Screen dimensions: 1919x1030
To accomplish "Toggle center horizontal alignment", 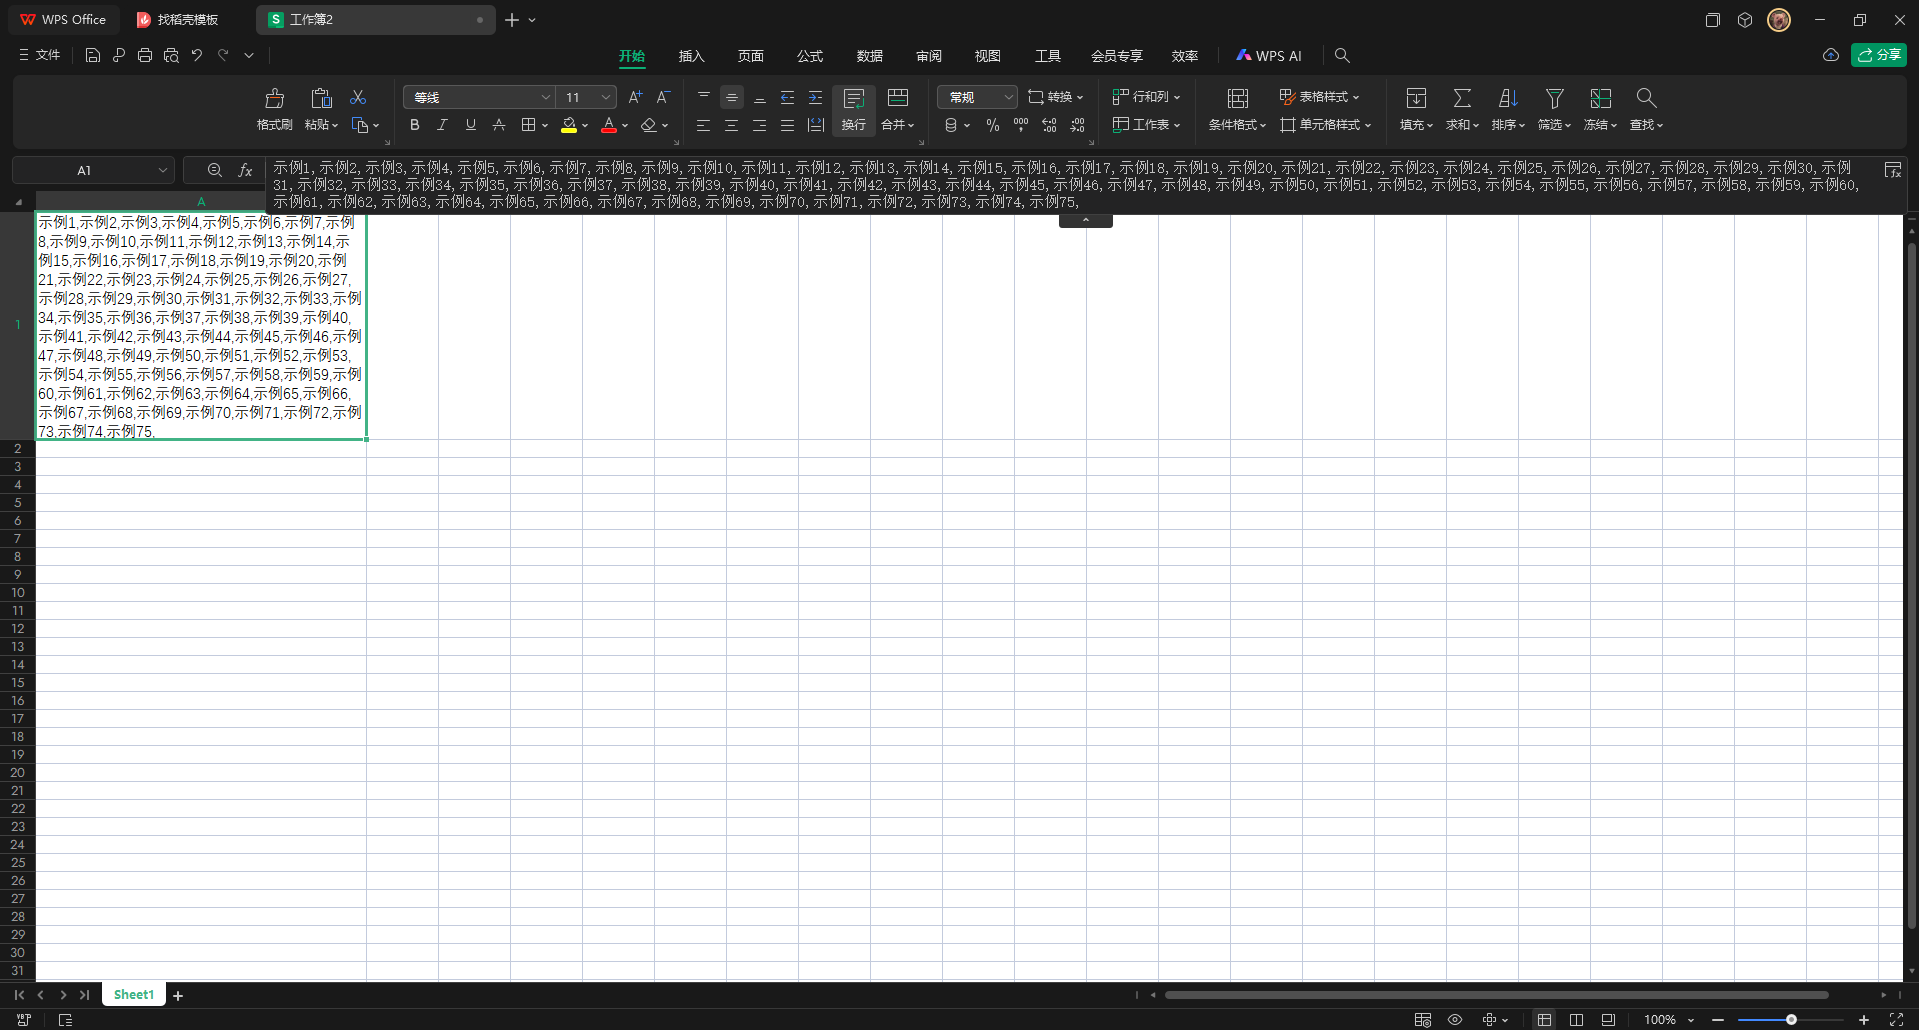I will tap(732, 125).
